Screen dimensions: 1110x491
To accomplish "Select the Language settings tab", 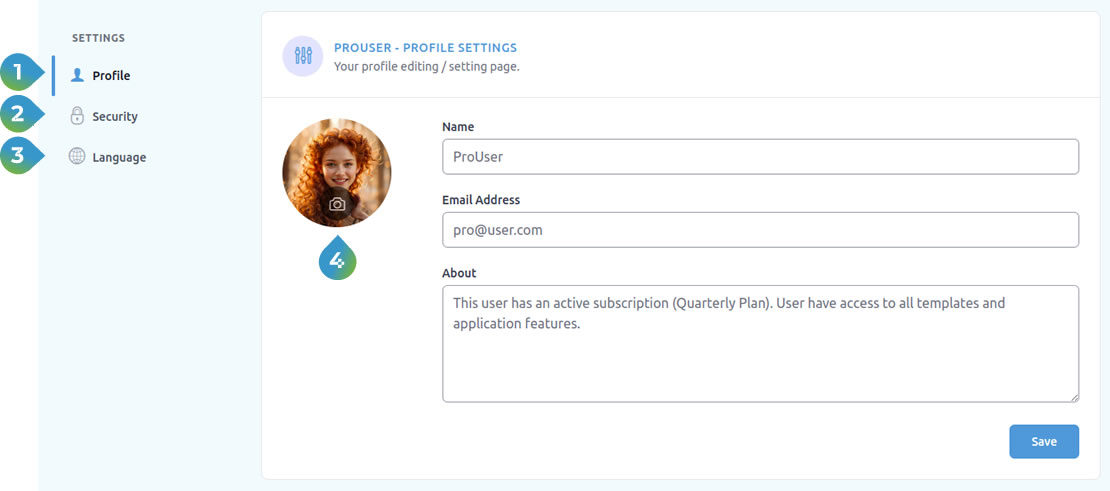I will coord(119,158).
